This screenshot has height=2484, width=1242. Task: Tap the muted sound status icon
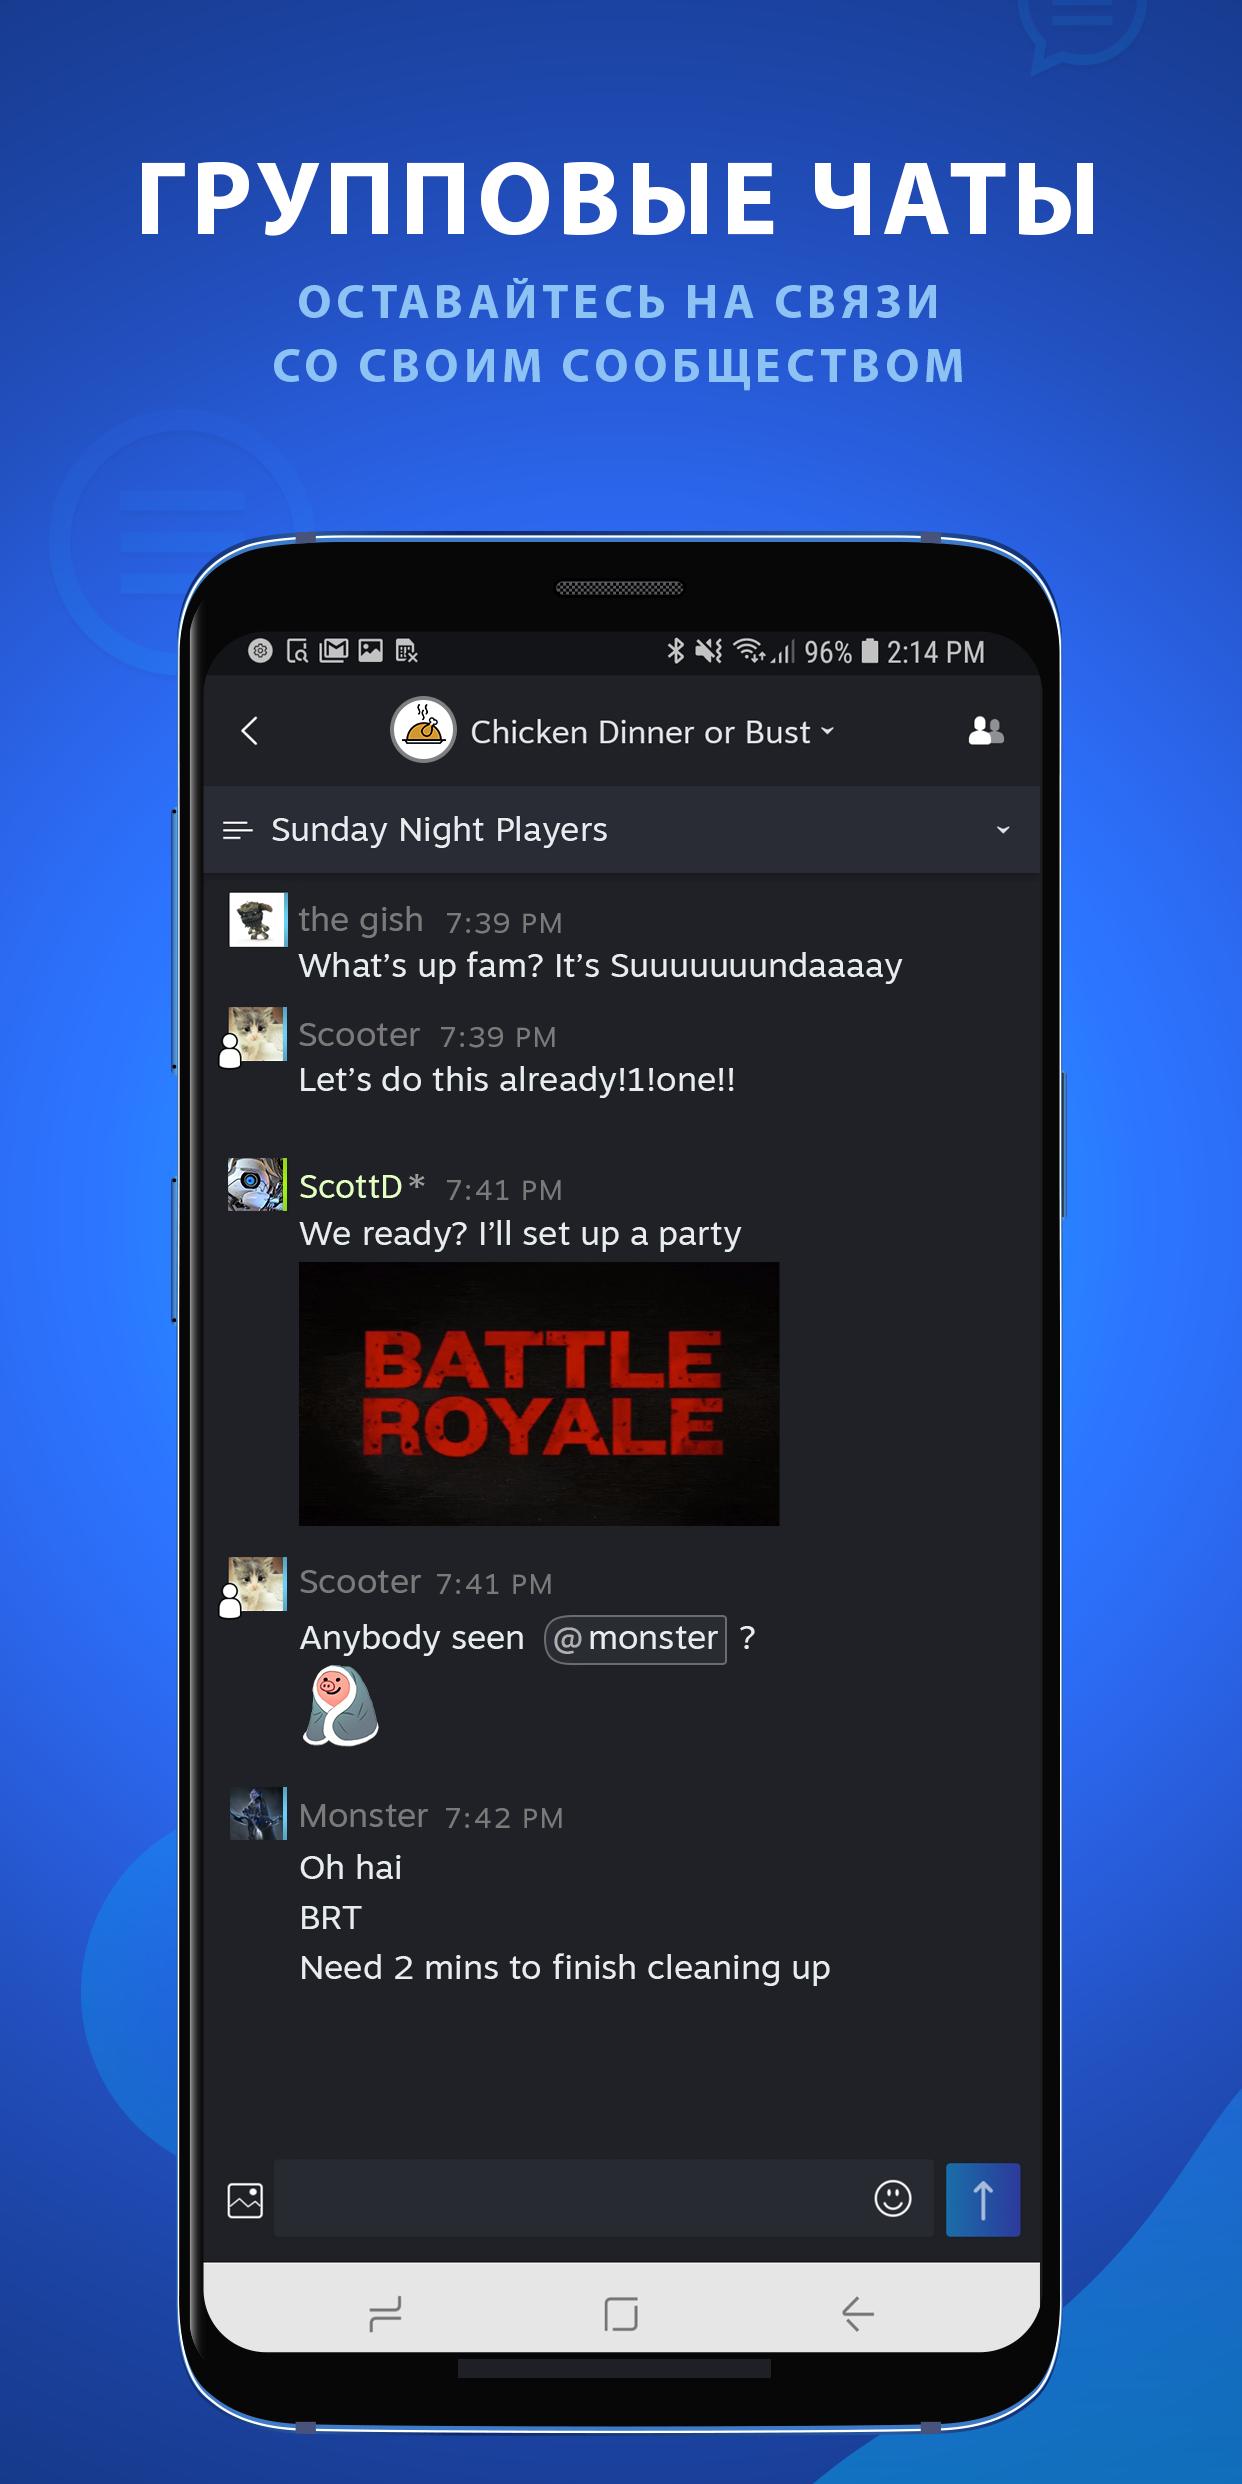coord(708,651)
